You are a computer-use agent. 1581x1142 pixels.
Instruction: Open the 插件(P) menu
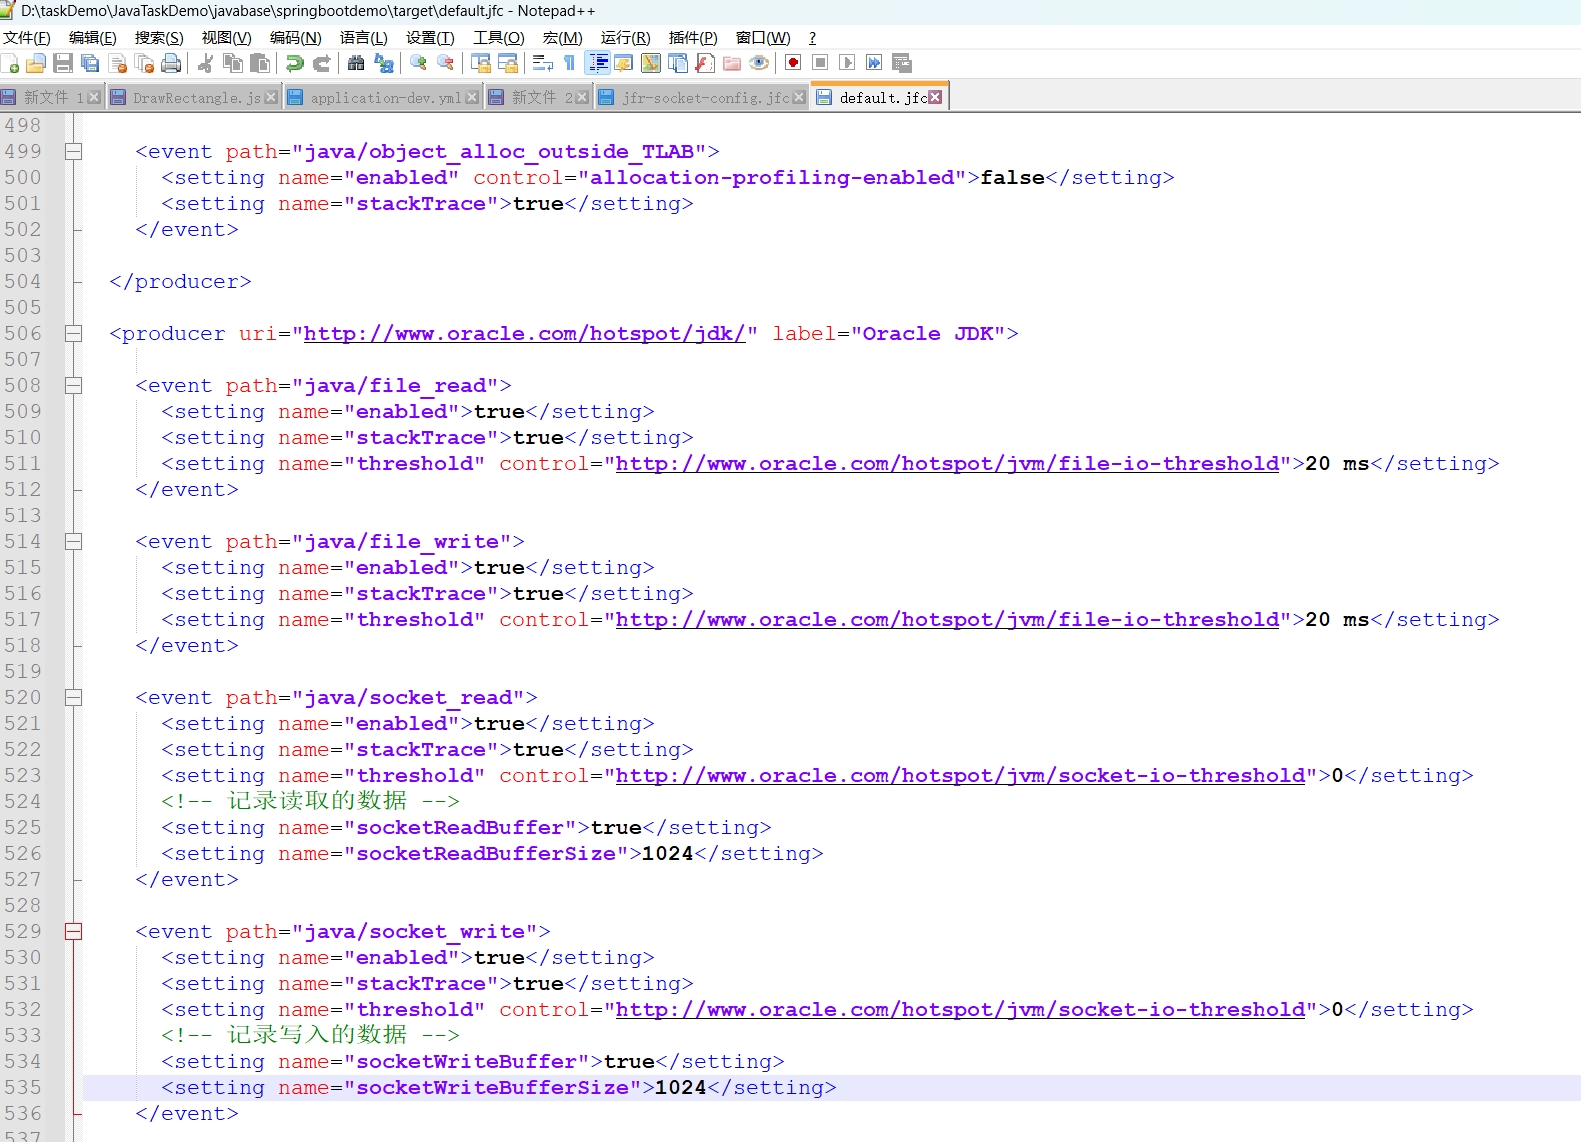693,38
